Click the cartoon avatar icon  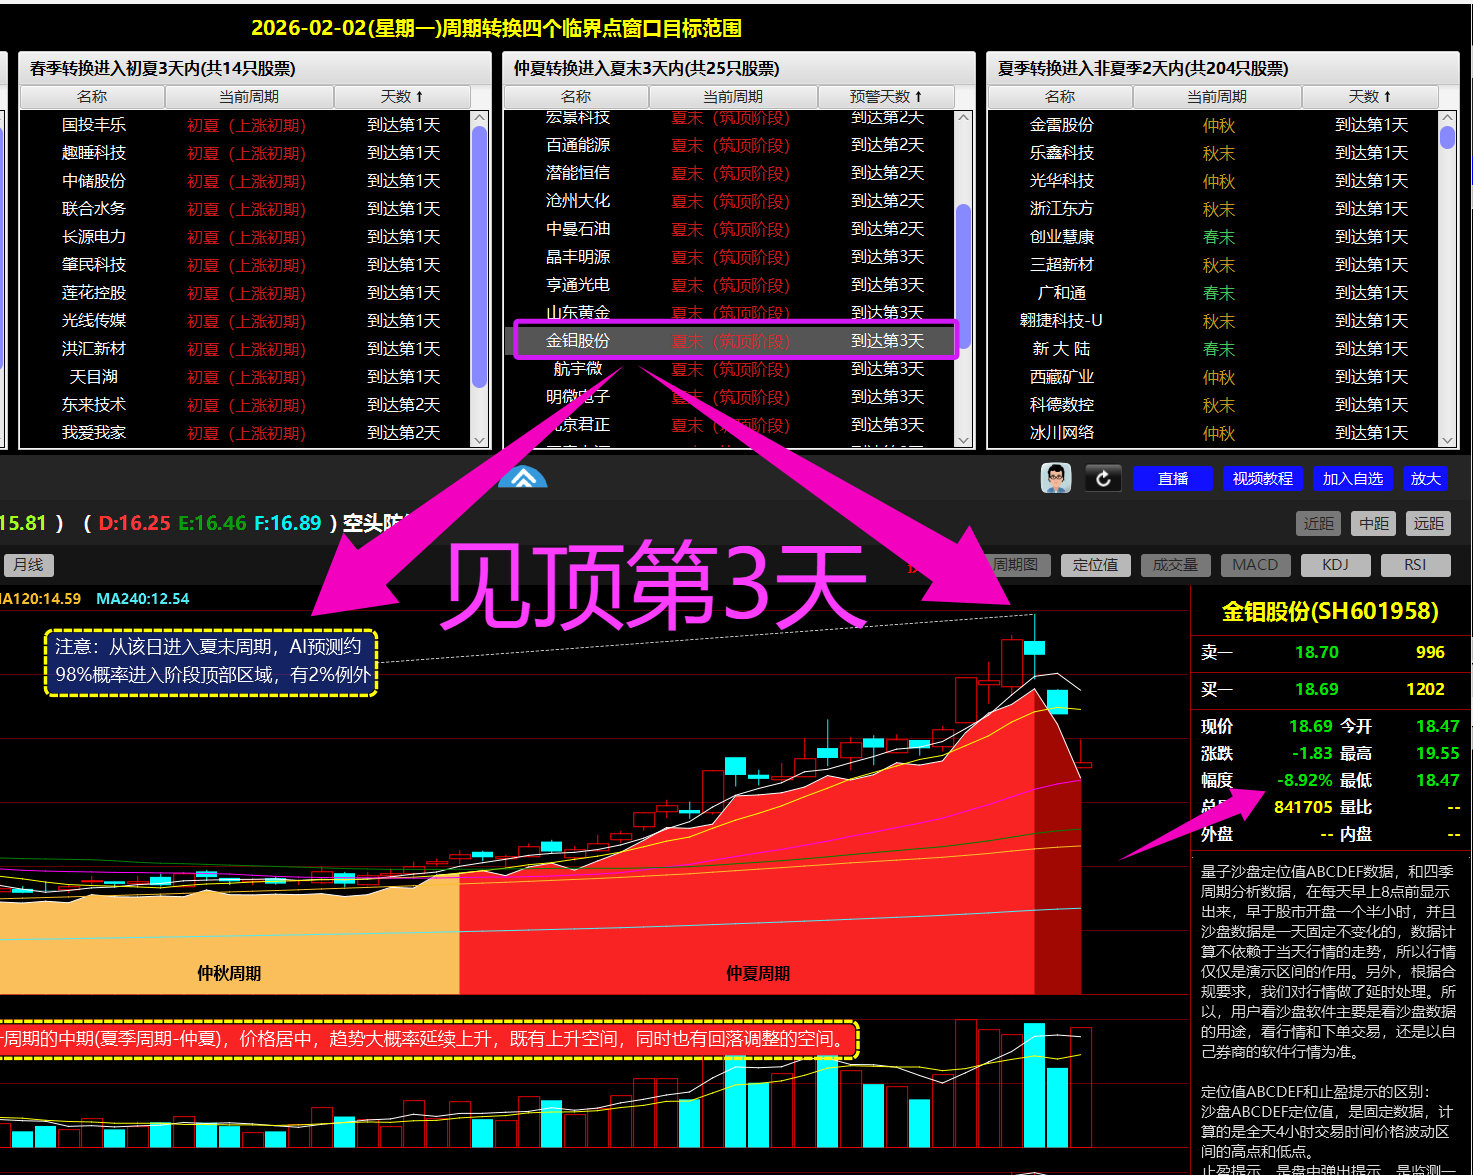coord(1055,478)
